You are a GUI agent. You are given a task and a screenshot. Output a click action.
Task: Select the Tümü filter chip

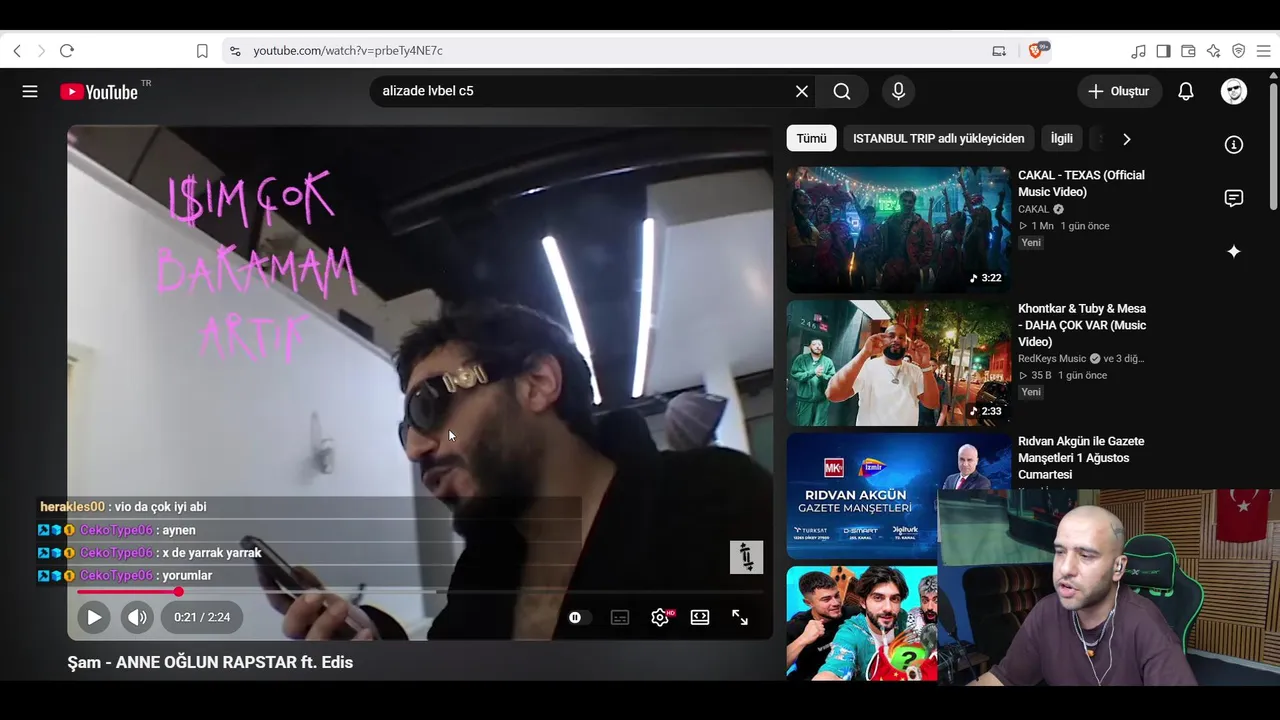811,139
